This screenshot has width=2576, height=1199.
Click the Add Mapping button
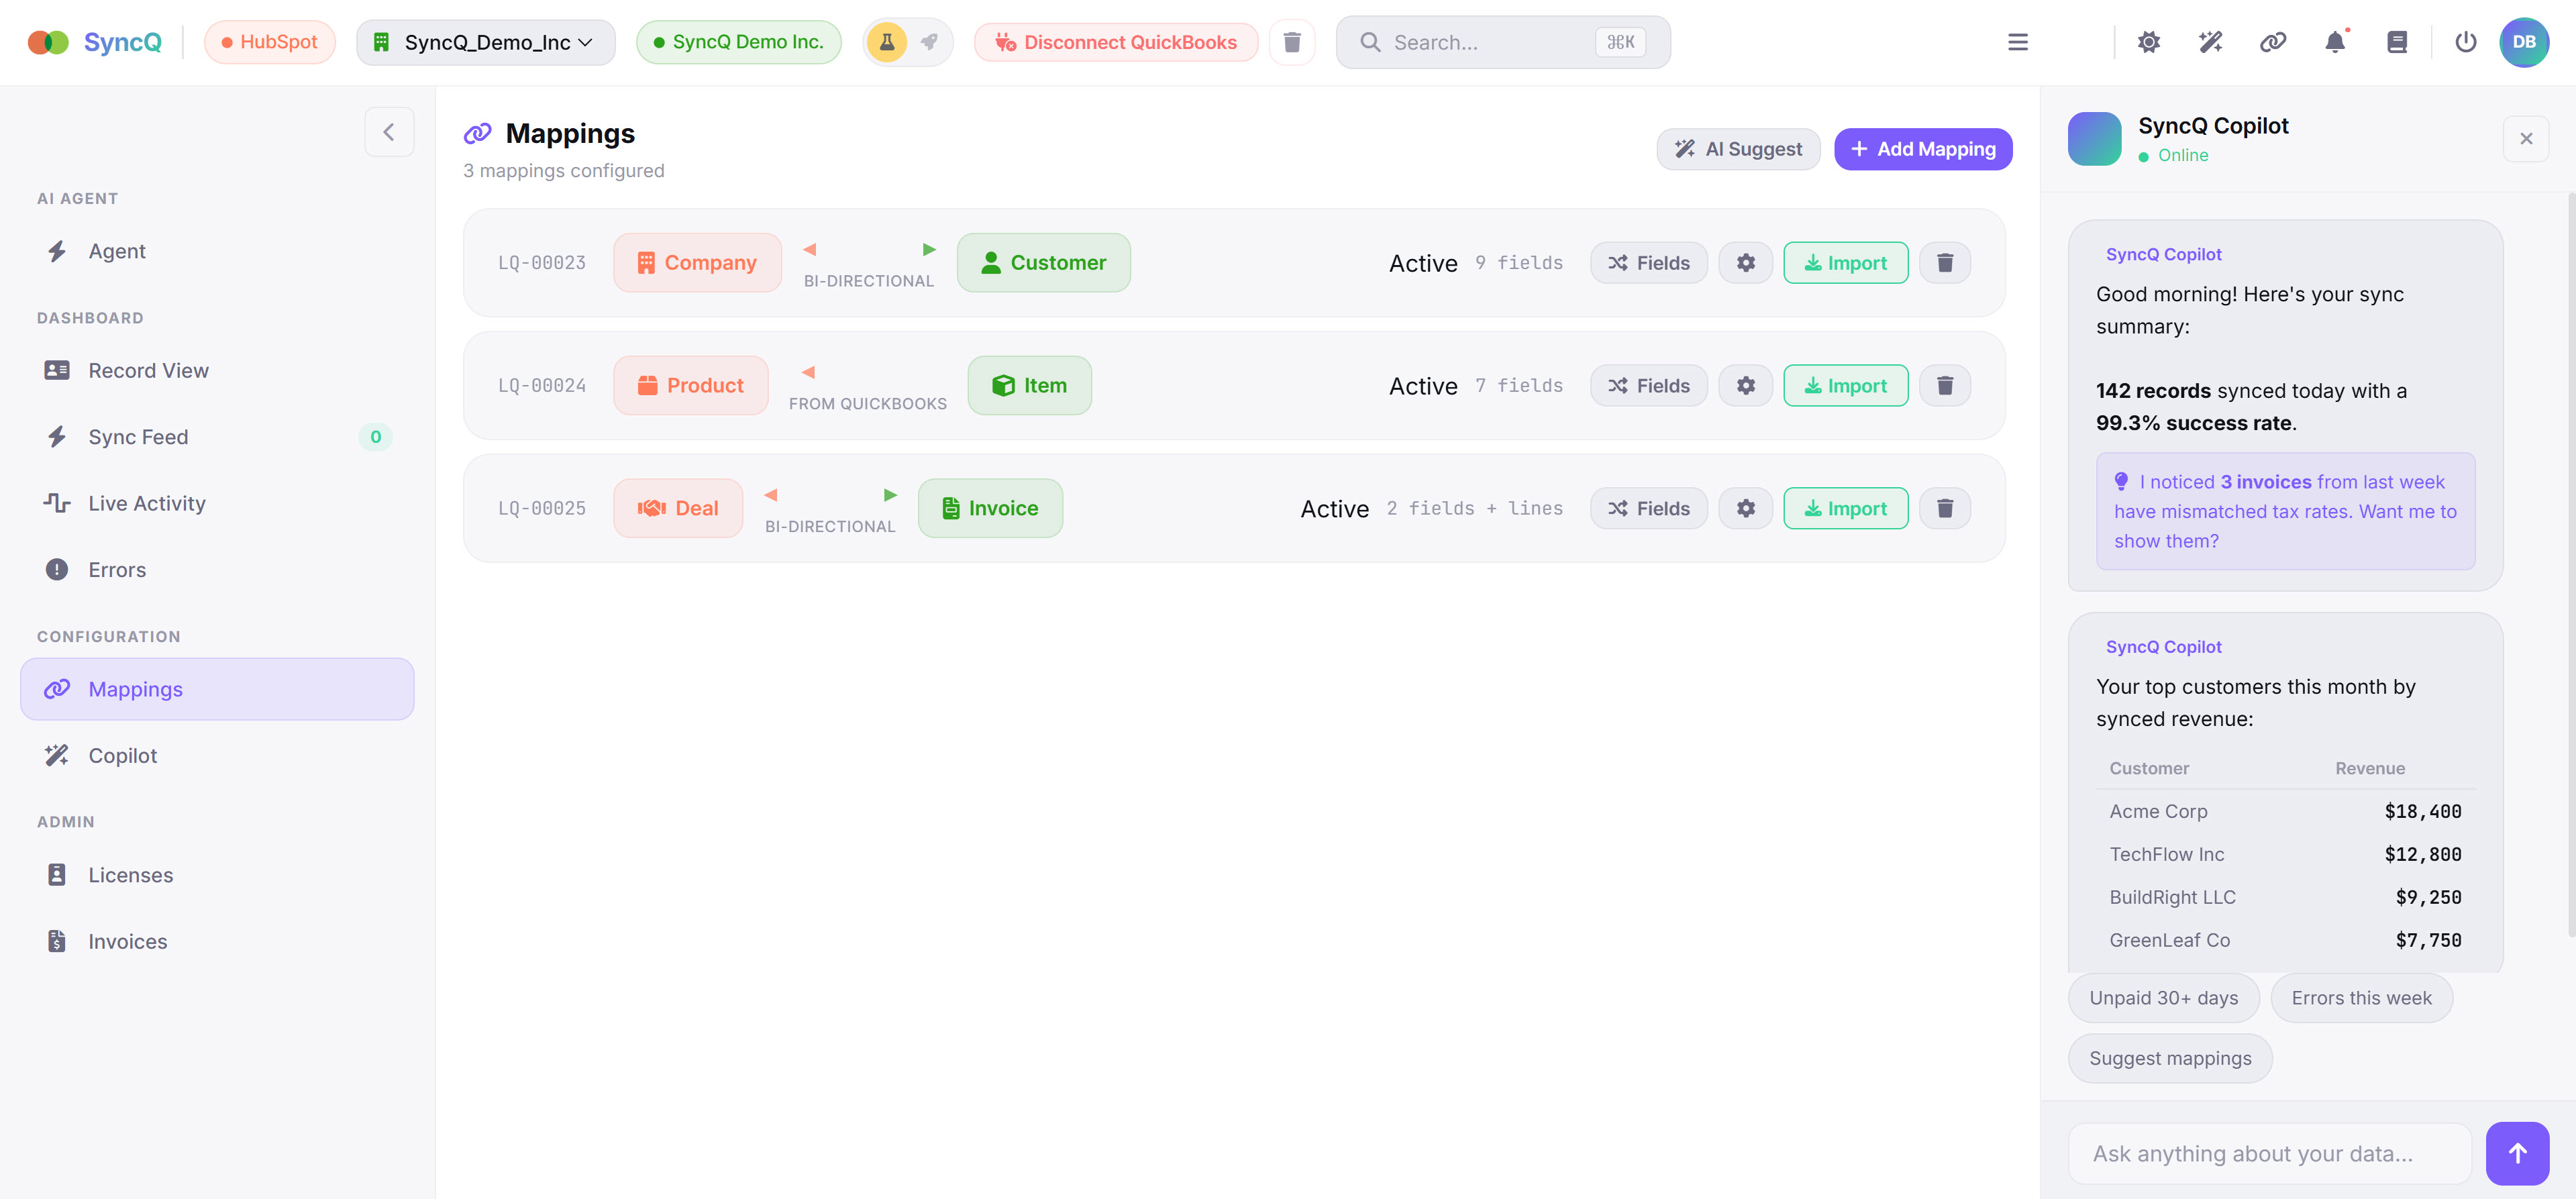point(1922,148)
